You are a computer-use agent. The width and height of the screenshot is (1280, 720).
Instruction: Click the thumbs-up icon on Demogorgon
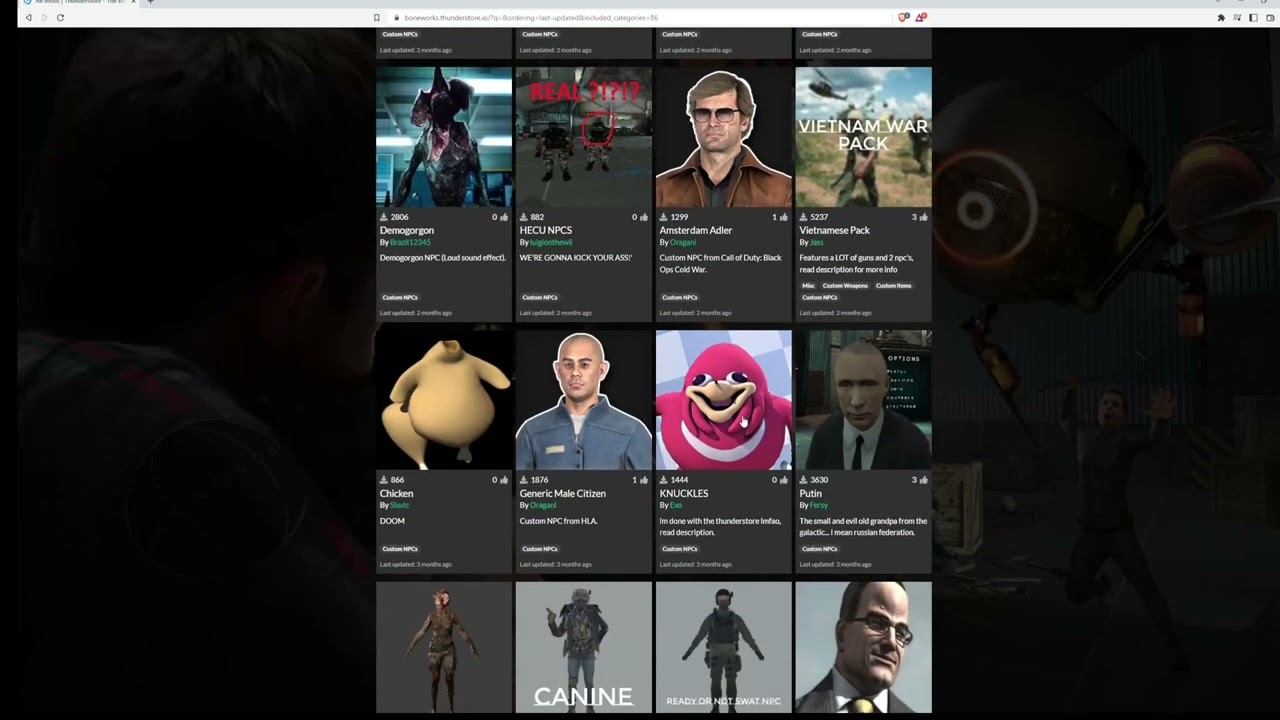[x=503, y=216]
